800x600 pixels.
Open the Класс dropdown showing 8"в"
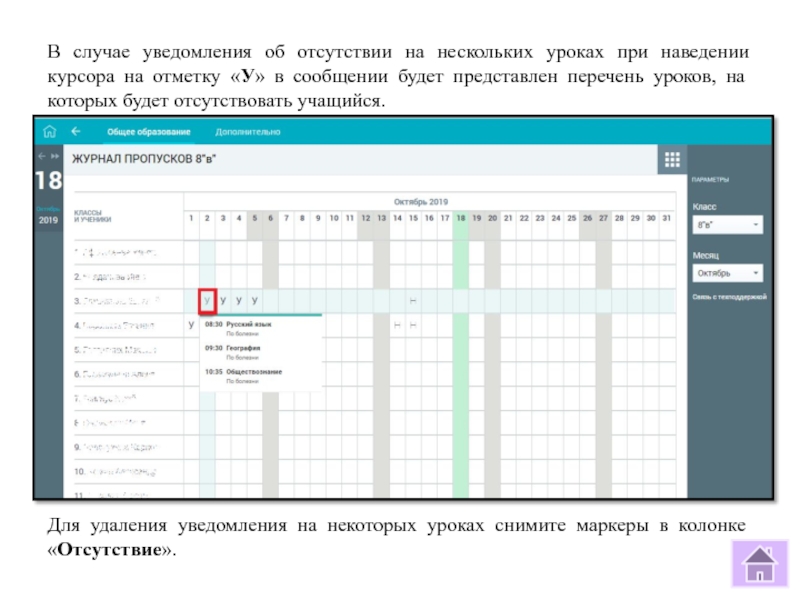[727, 225]
